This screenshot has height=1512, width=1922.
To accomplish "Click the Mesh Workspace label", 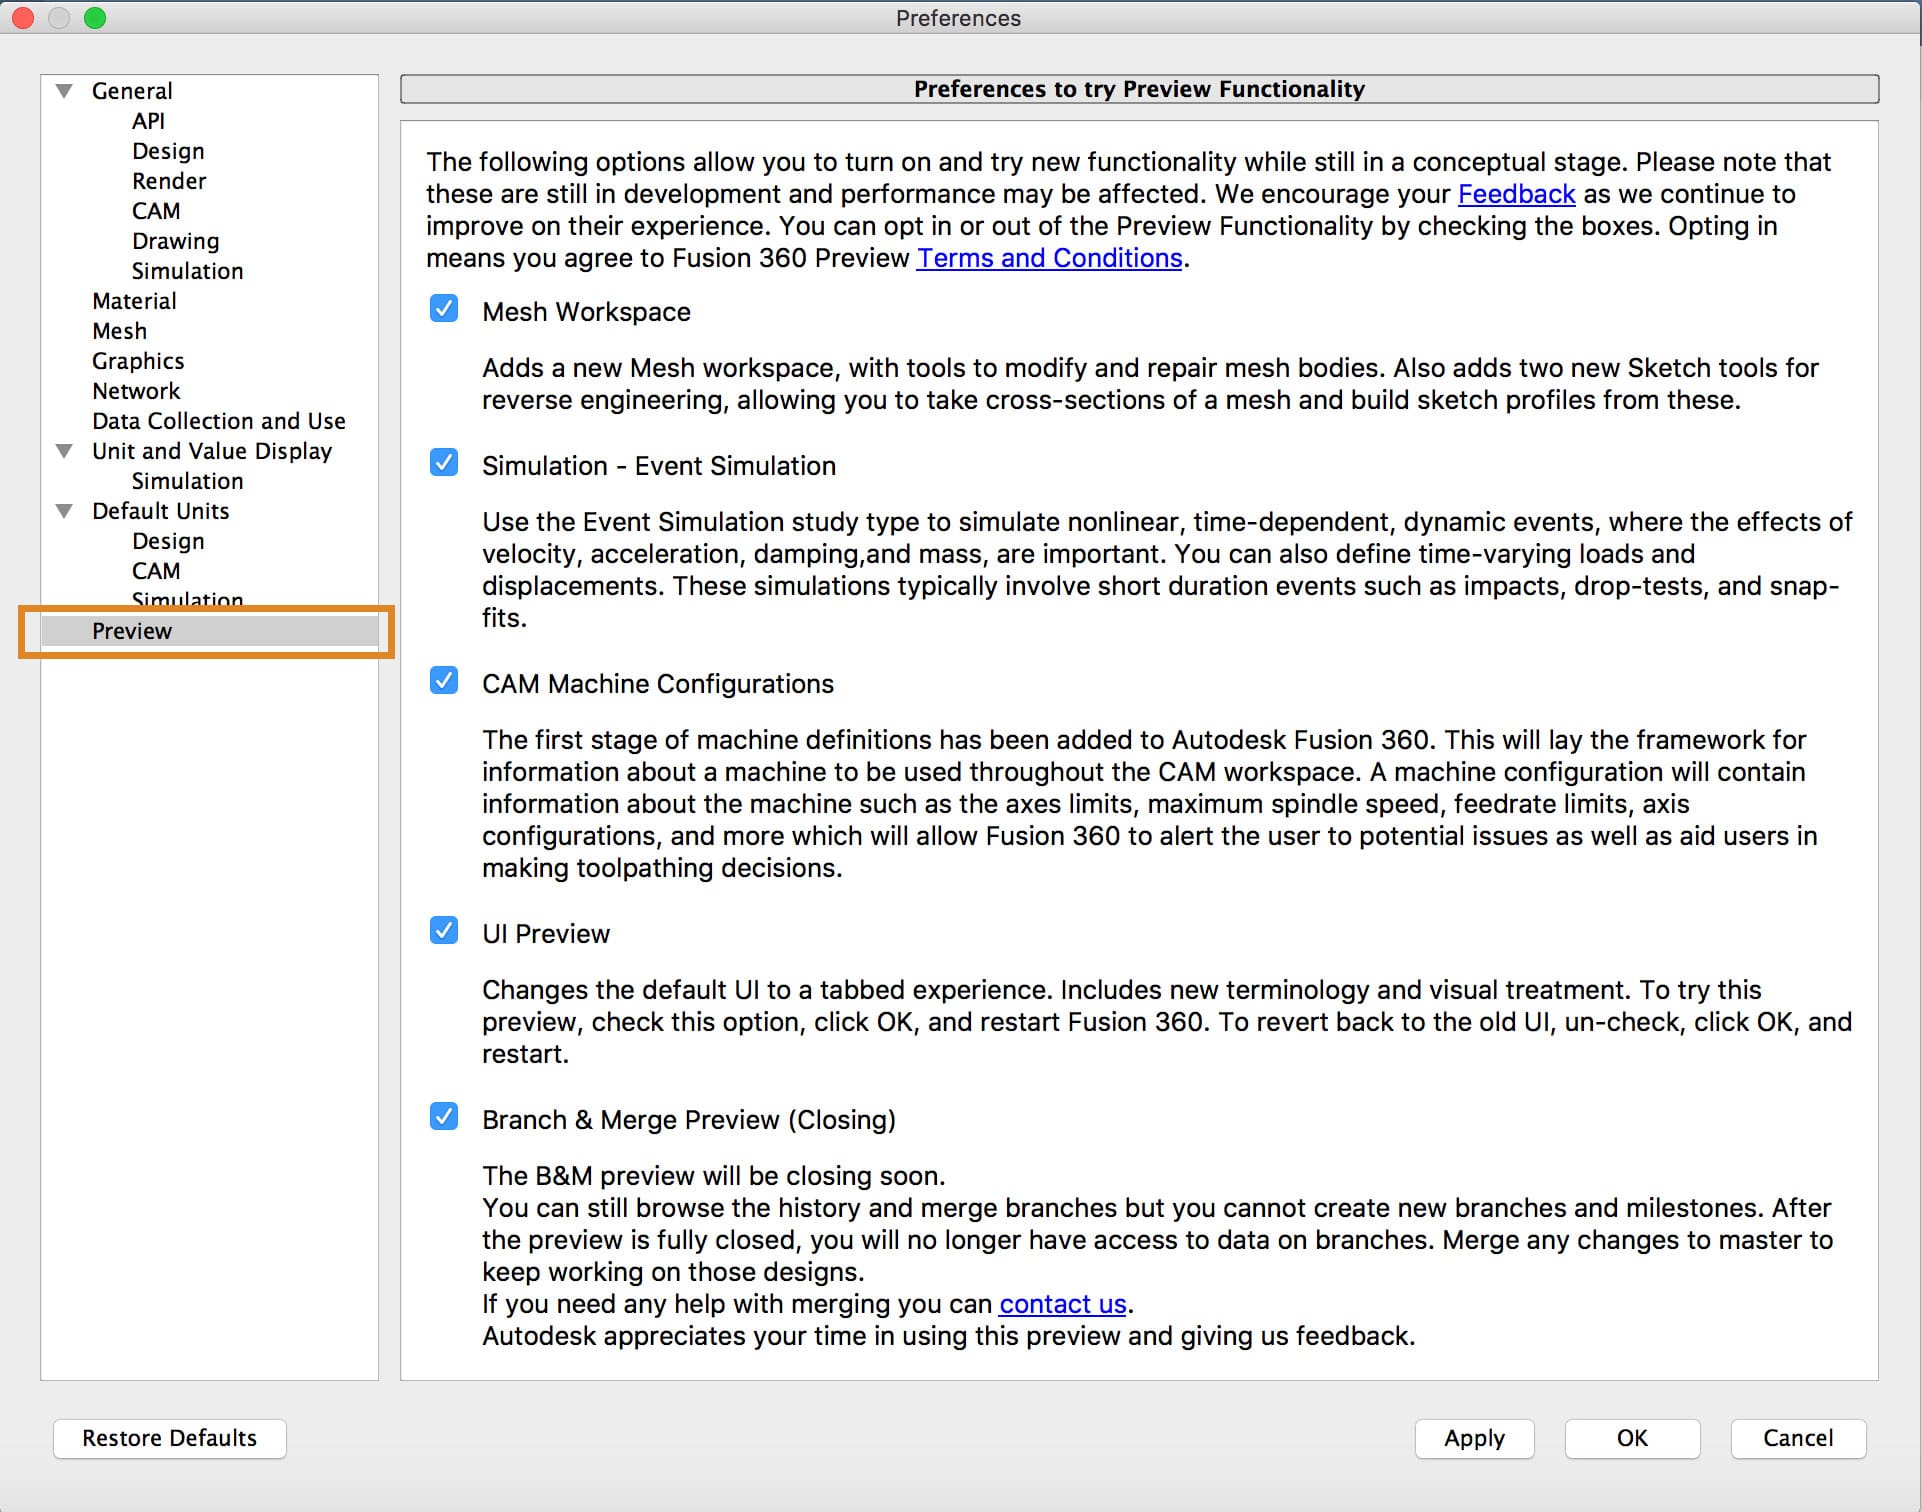I will pyautogui.click(x=586, y=312).
